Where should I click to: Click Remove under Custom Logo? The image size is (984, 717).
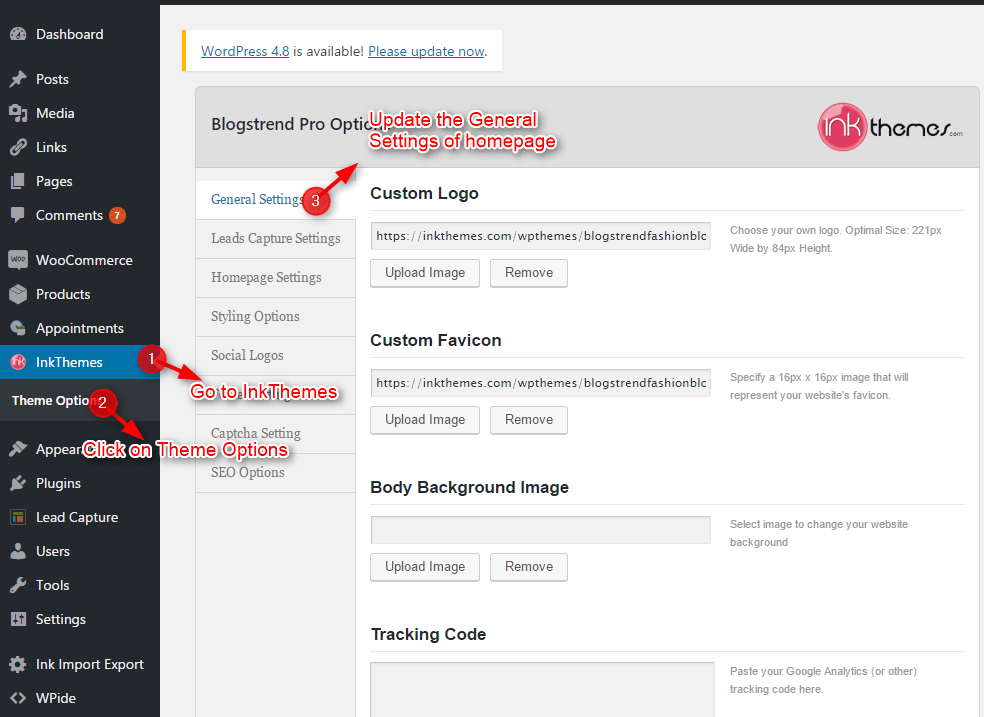529,273
